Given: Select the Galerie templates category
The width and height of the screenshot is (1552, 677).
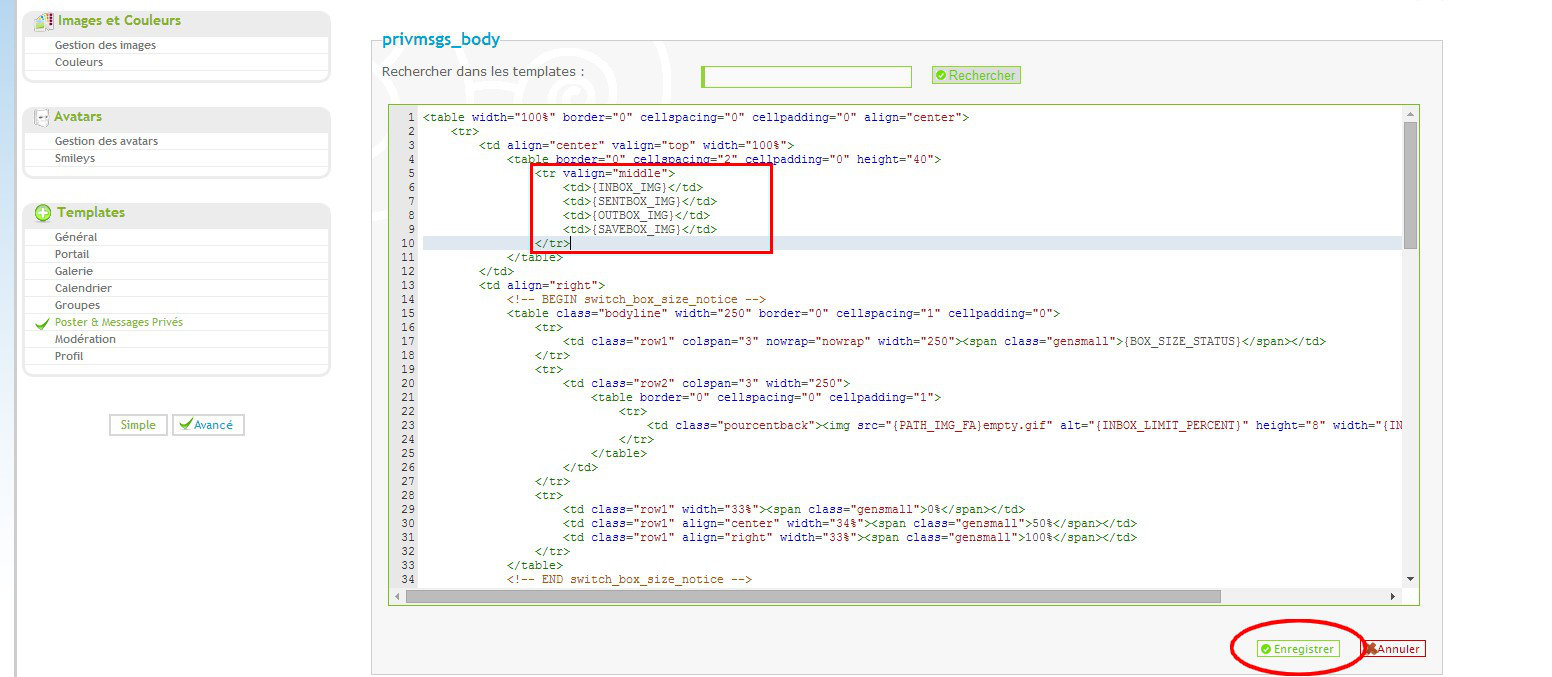Looking at the screenshot, I should 74,271.
